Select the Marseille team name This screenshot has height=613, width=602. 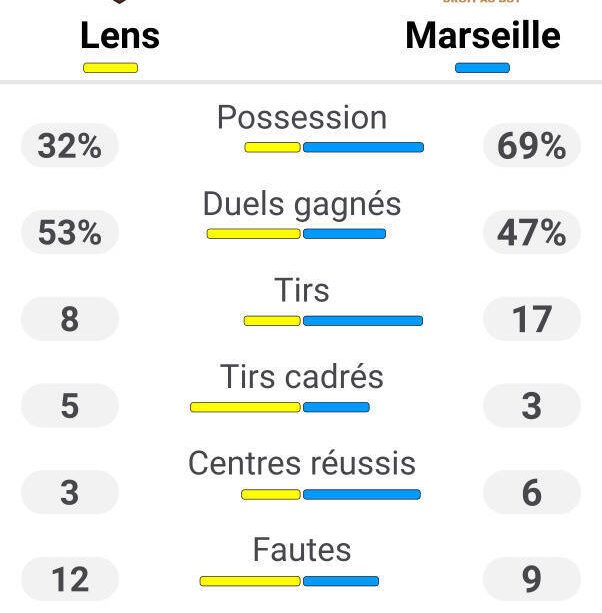click(x=482, y=36)
